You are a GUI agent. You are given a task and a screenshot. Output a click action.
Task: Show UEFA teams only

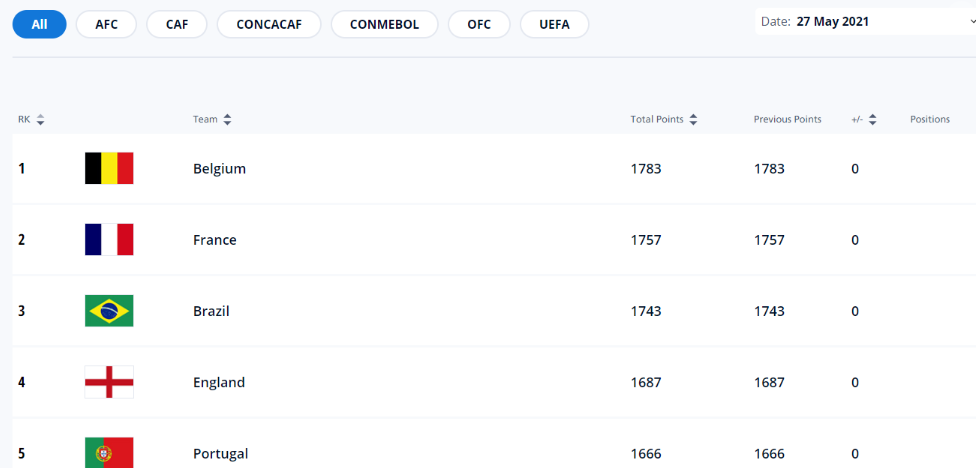(x=554, y=24)
